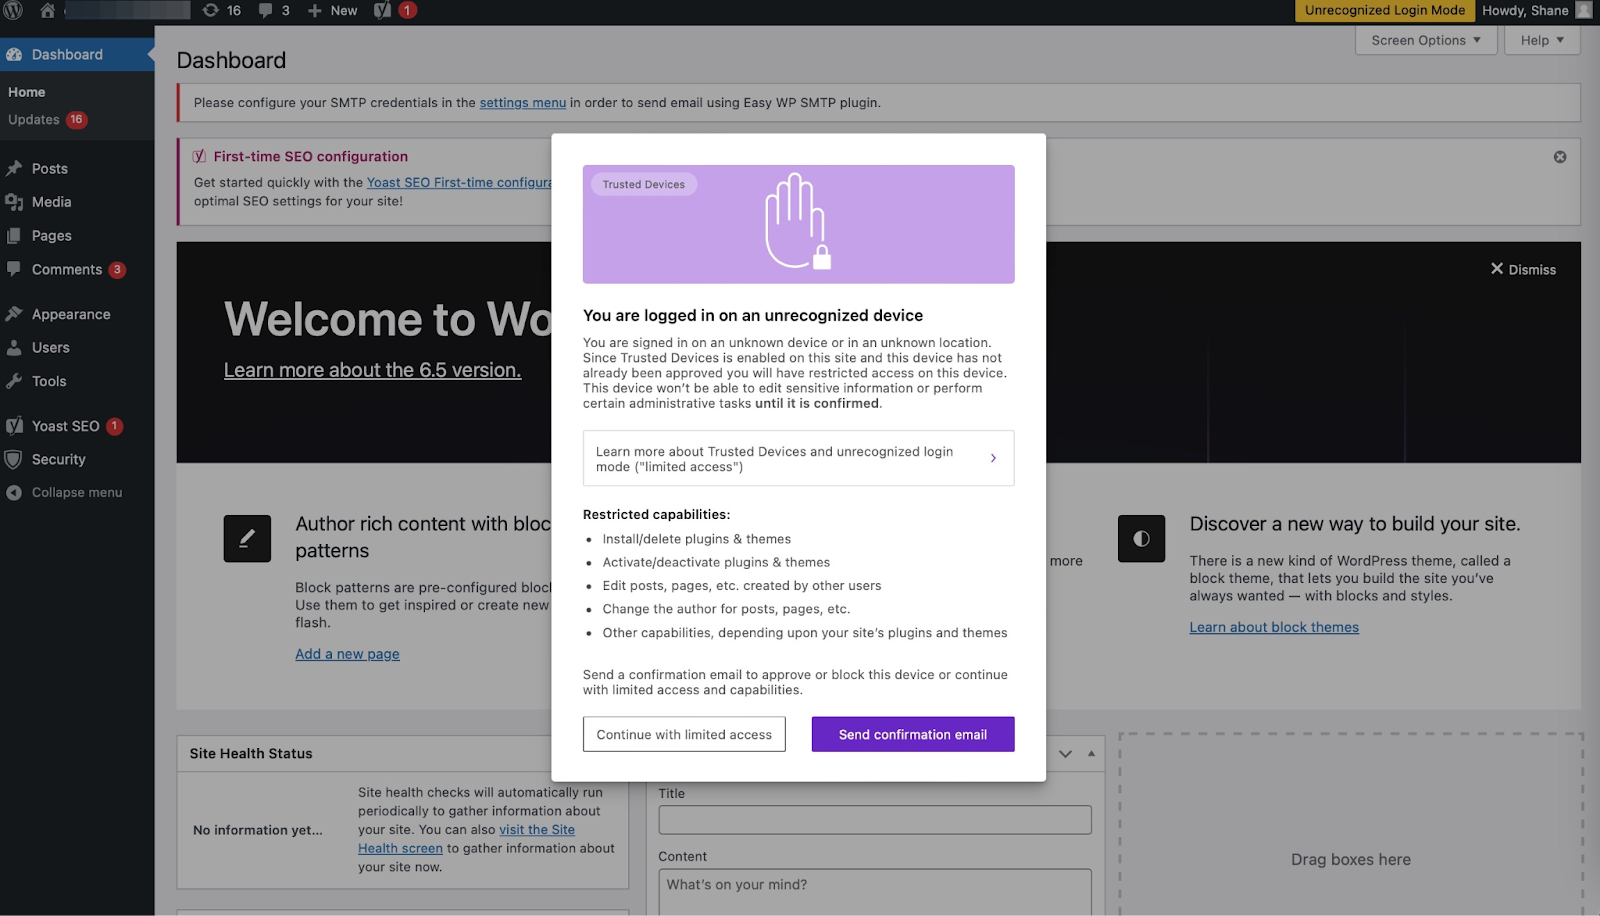The image size is (1600, 916).
Task: Open the settings menu link for SMTP
Action: click(522, 103)
